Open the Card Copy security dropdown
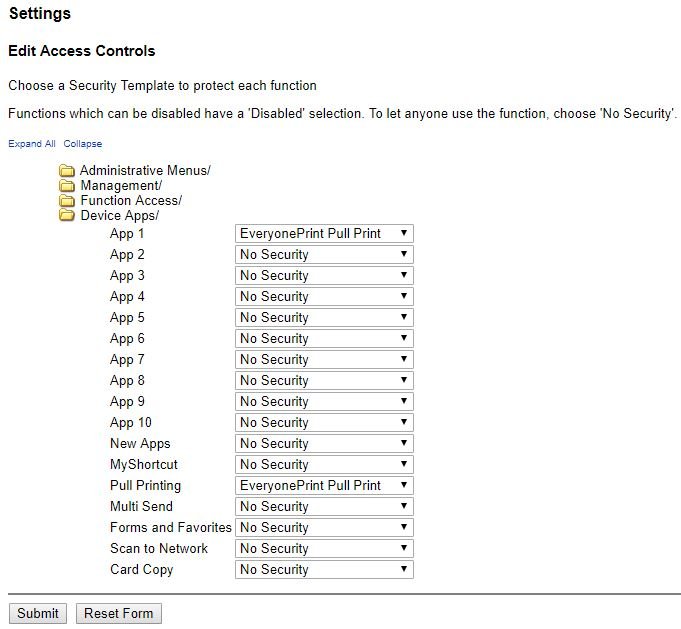Screen dimensions: 681x629 coord(324,570)
